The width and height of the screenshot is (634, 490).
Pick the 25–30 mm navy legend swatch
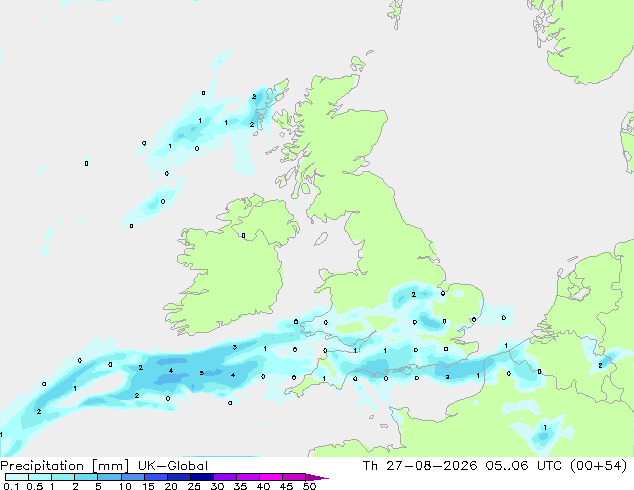202,477
